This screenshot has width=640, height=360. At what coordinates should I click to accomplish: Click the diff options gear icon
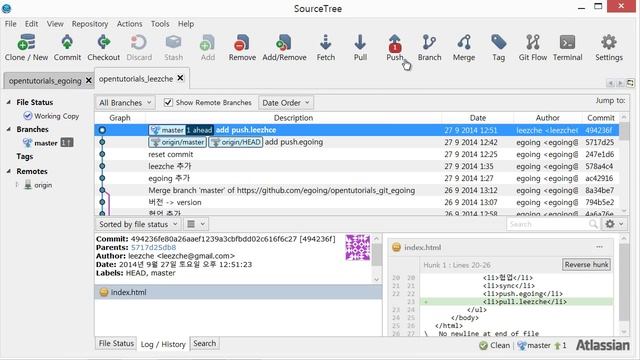(x=610, y=224)
